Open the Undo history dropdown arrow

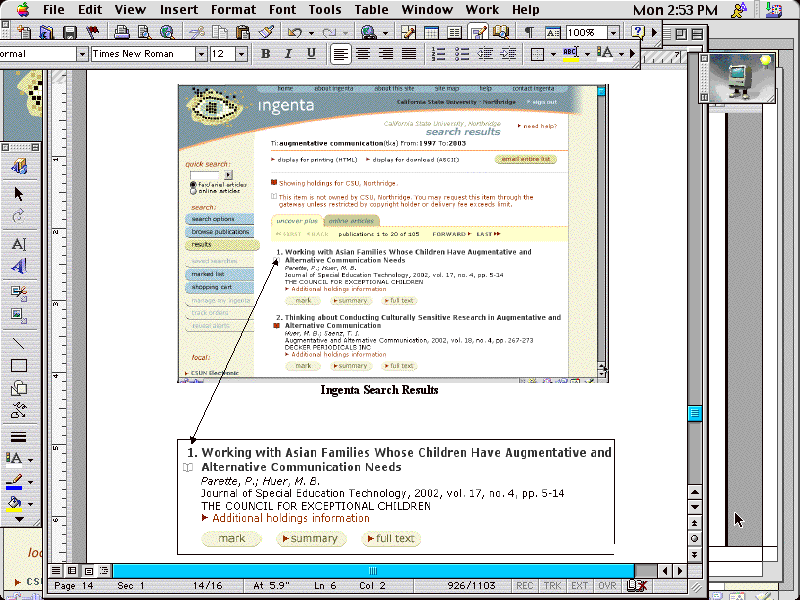(x=311, y=33)
